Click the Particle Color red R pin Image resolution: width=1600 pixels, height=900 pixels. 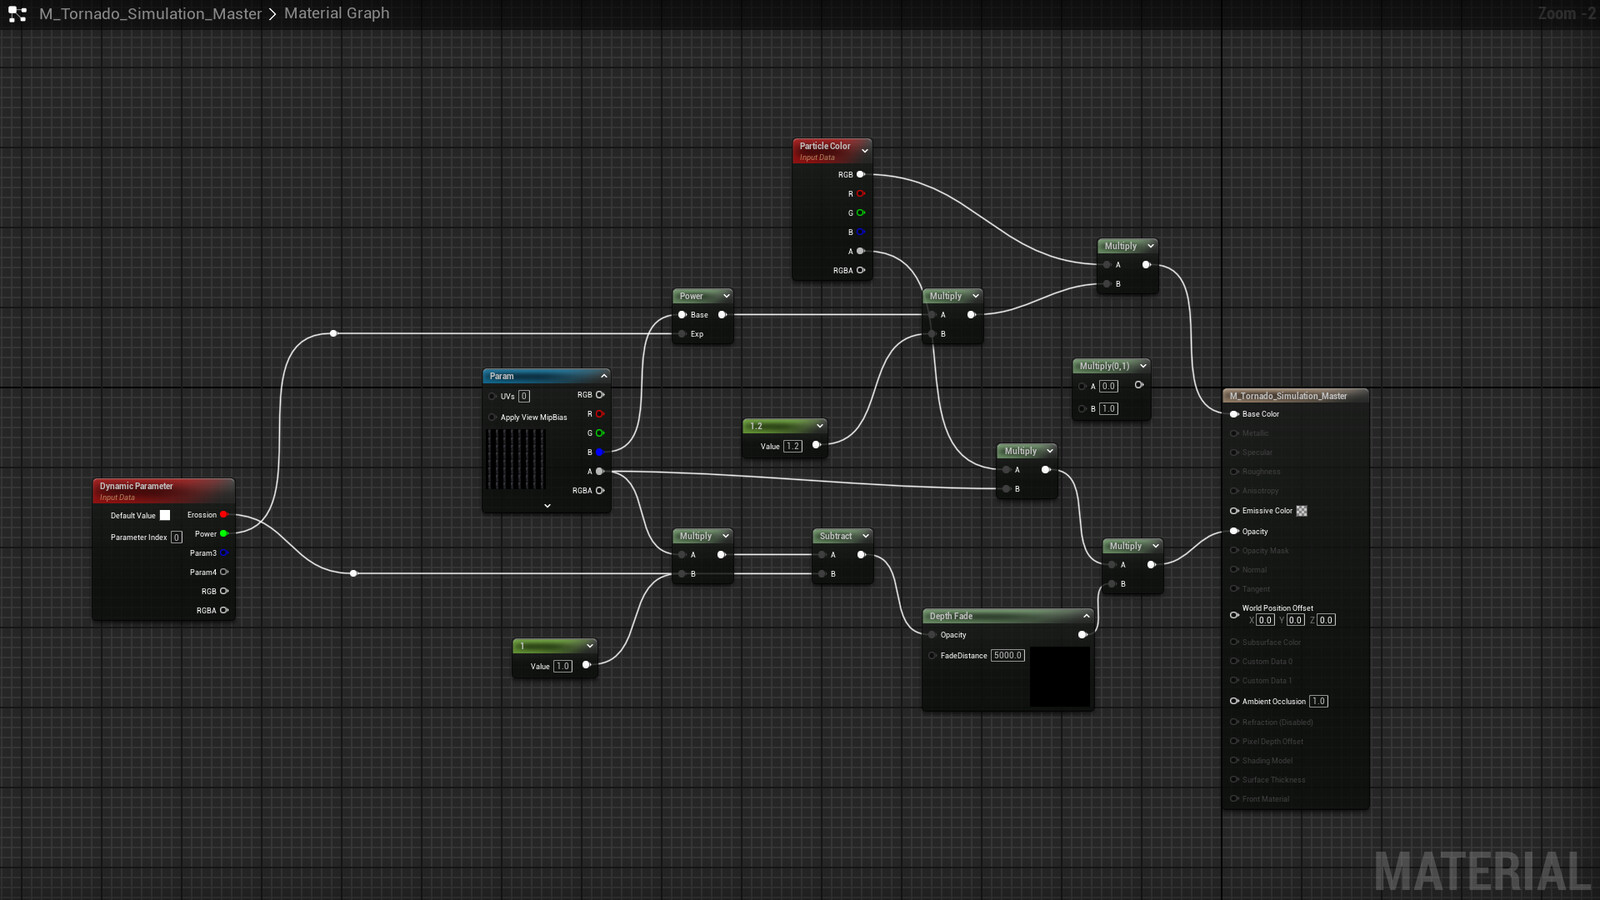(860, 194)
